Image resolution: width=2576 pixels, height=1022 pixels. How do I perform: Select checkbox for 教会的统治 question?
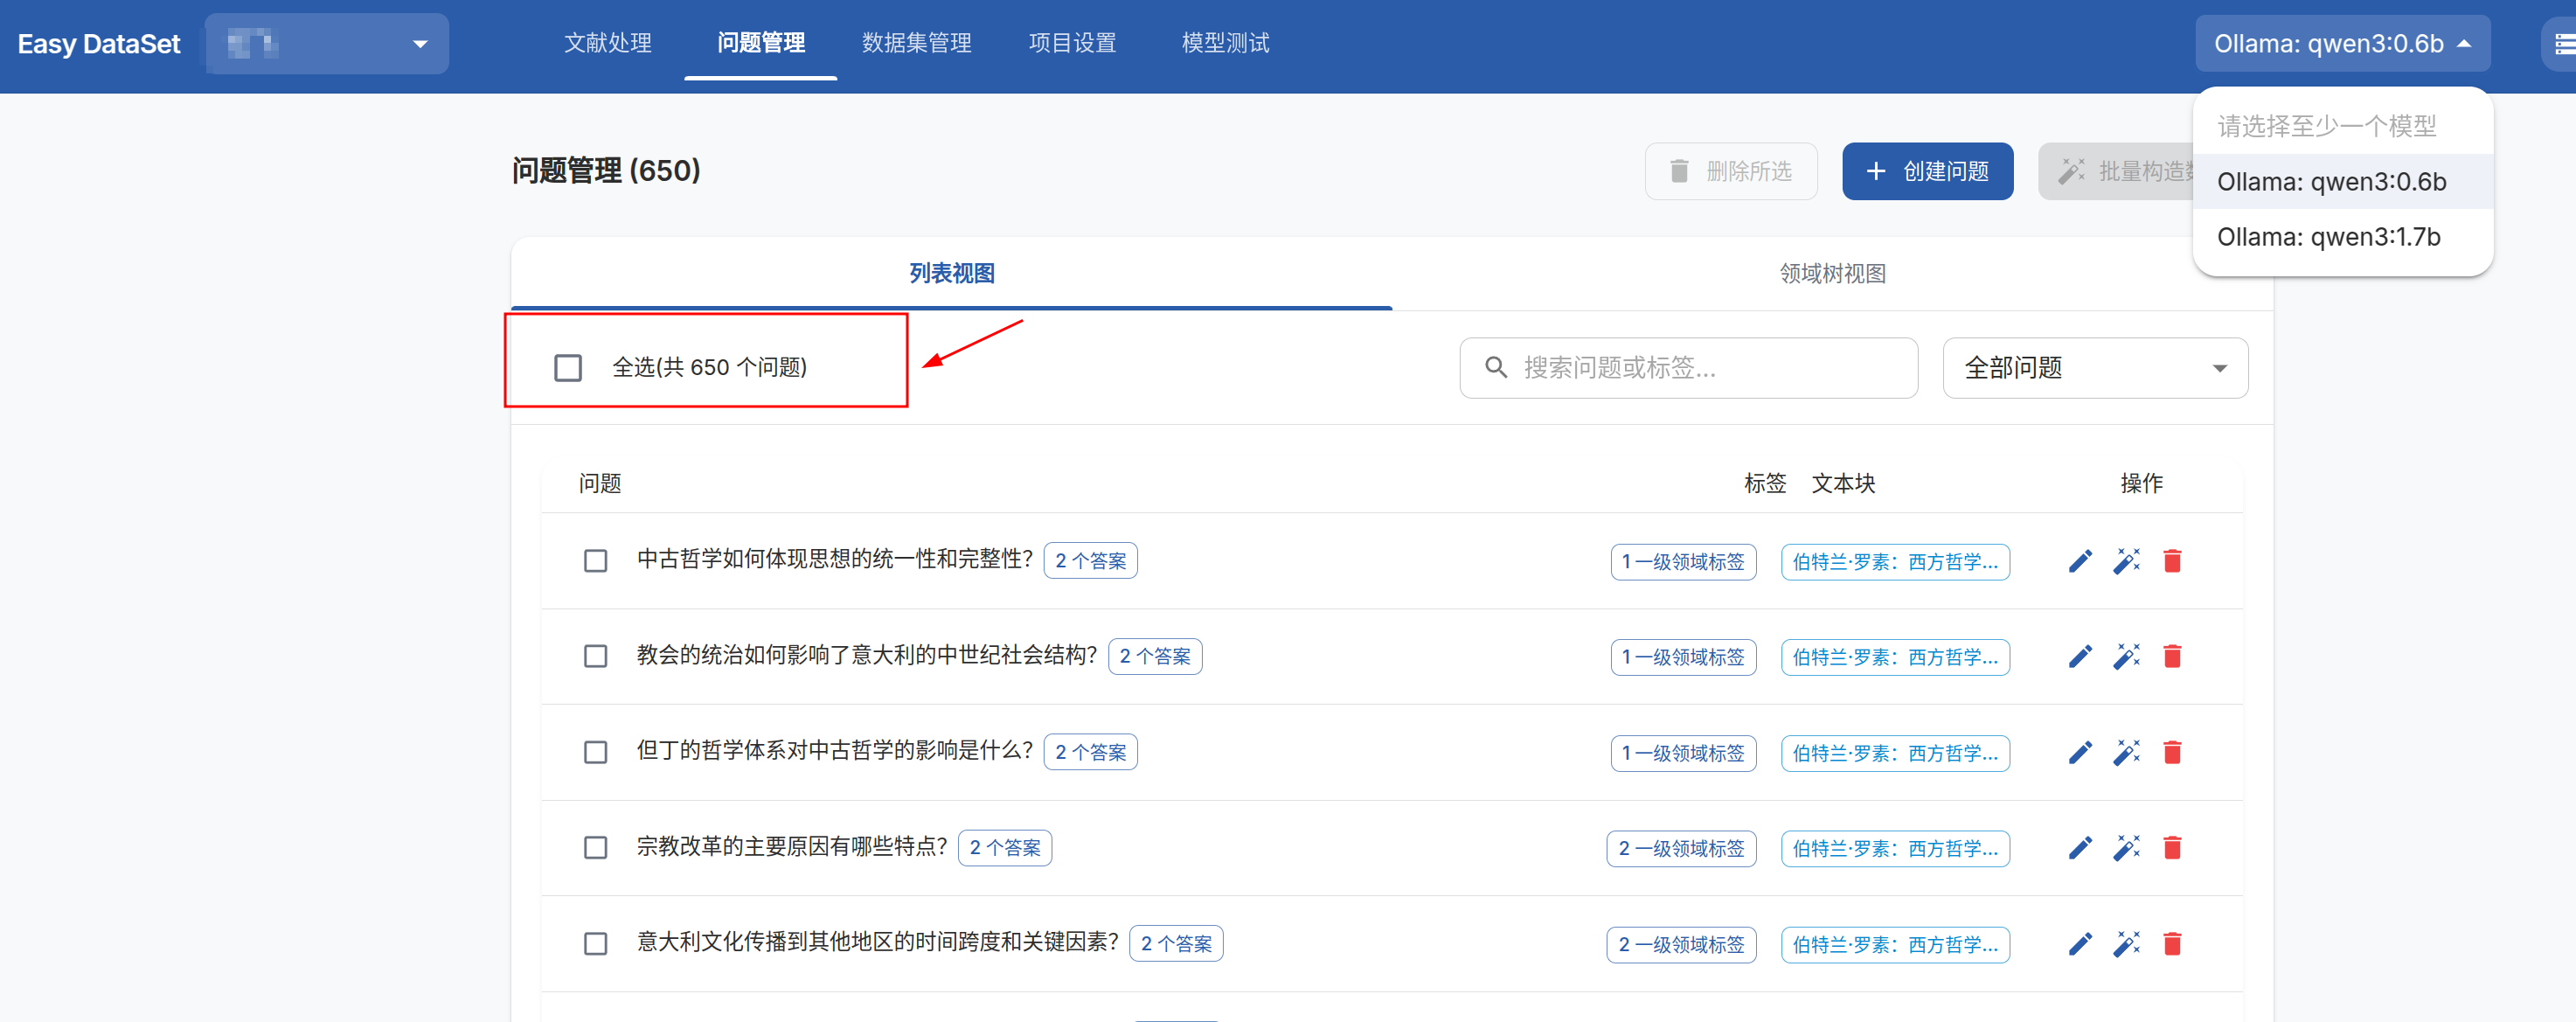(x=596, y=657)
